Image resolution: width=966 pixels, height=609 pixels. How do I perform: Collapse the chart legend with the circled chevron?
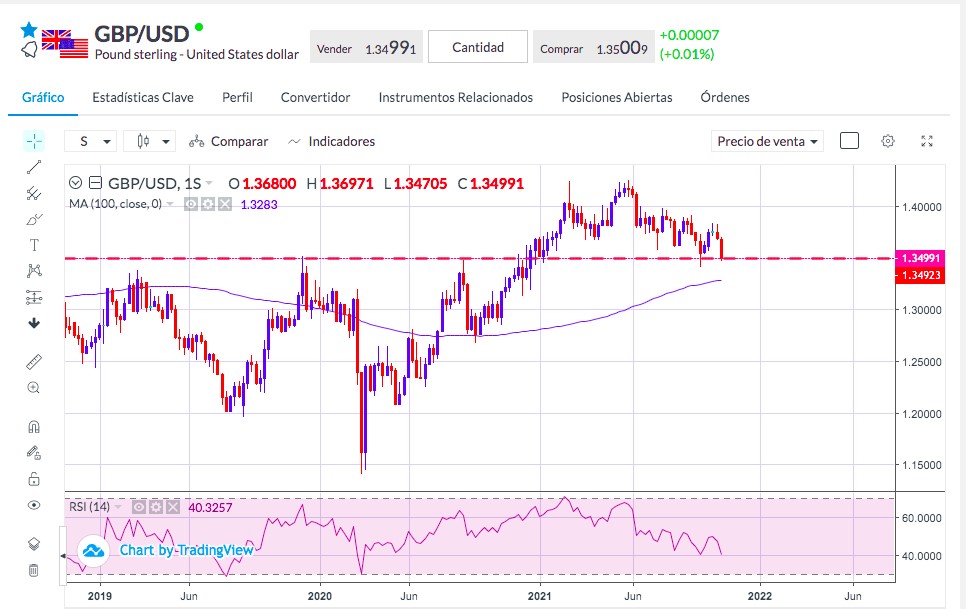pos(75,183)
